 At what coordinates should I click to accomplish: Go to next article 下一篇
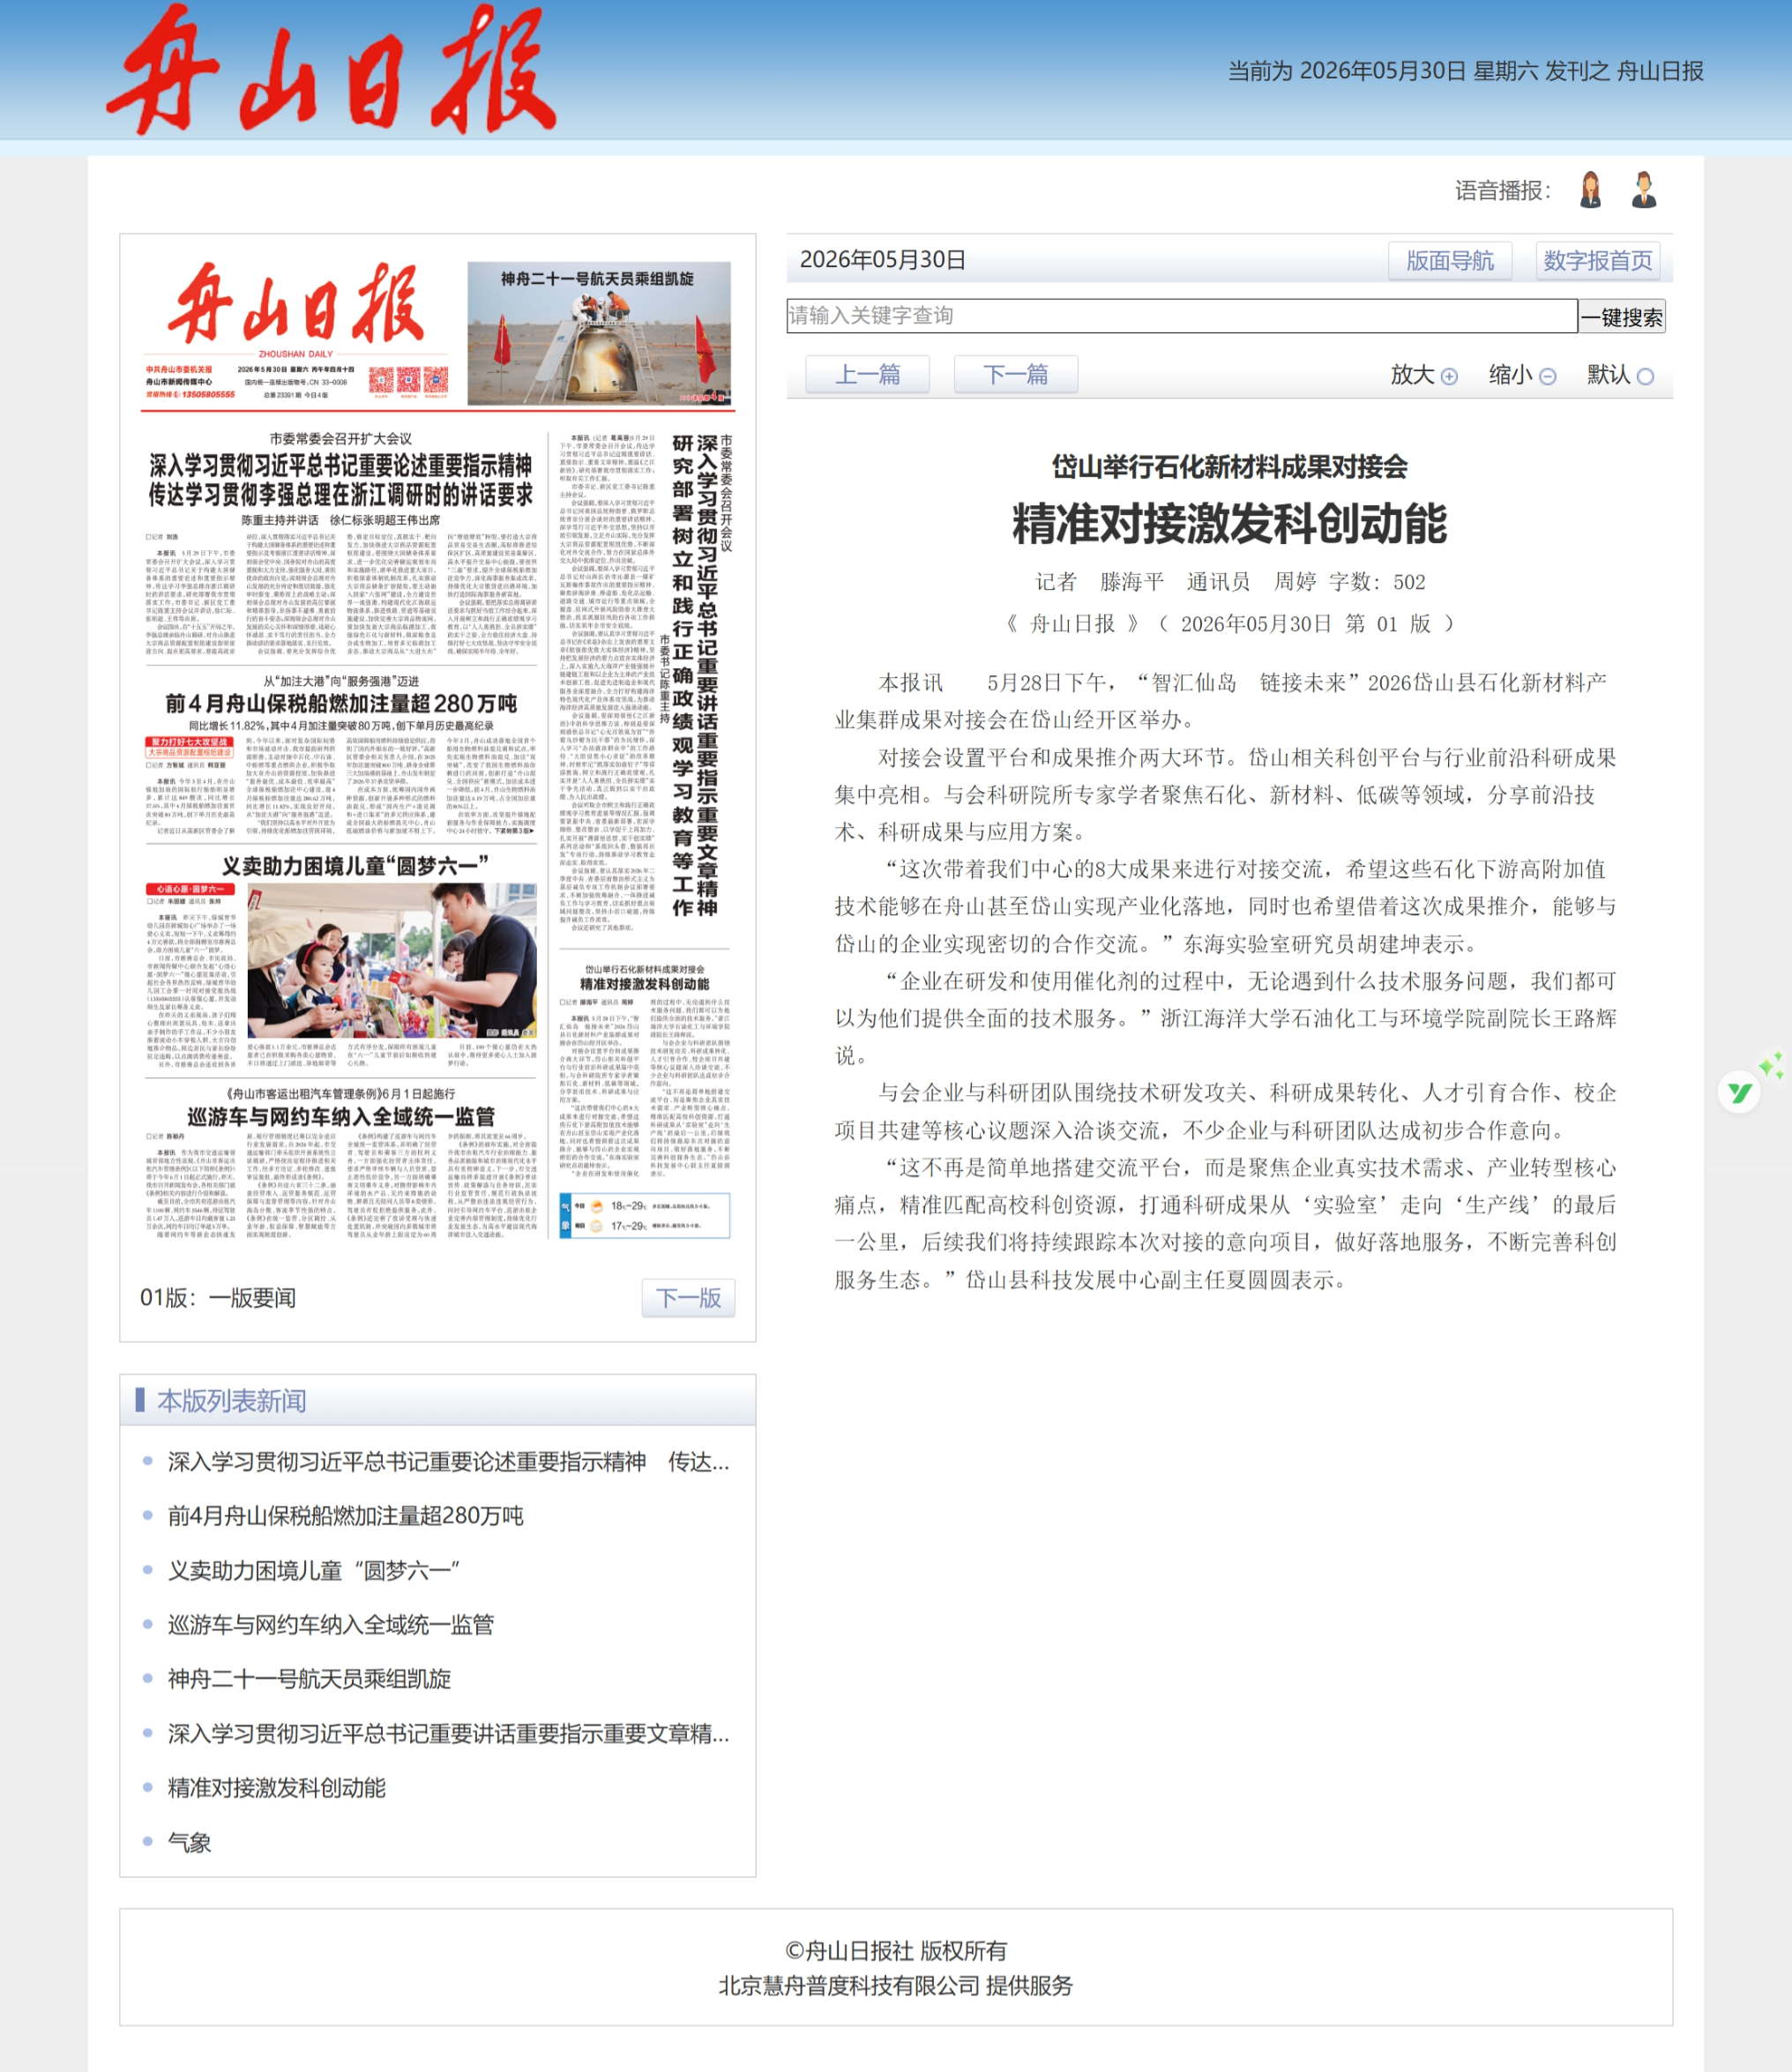coord(1015,375)
